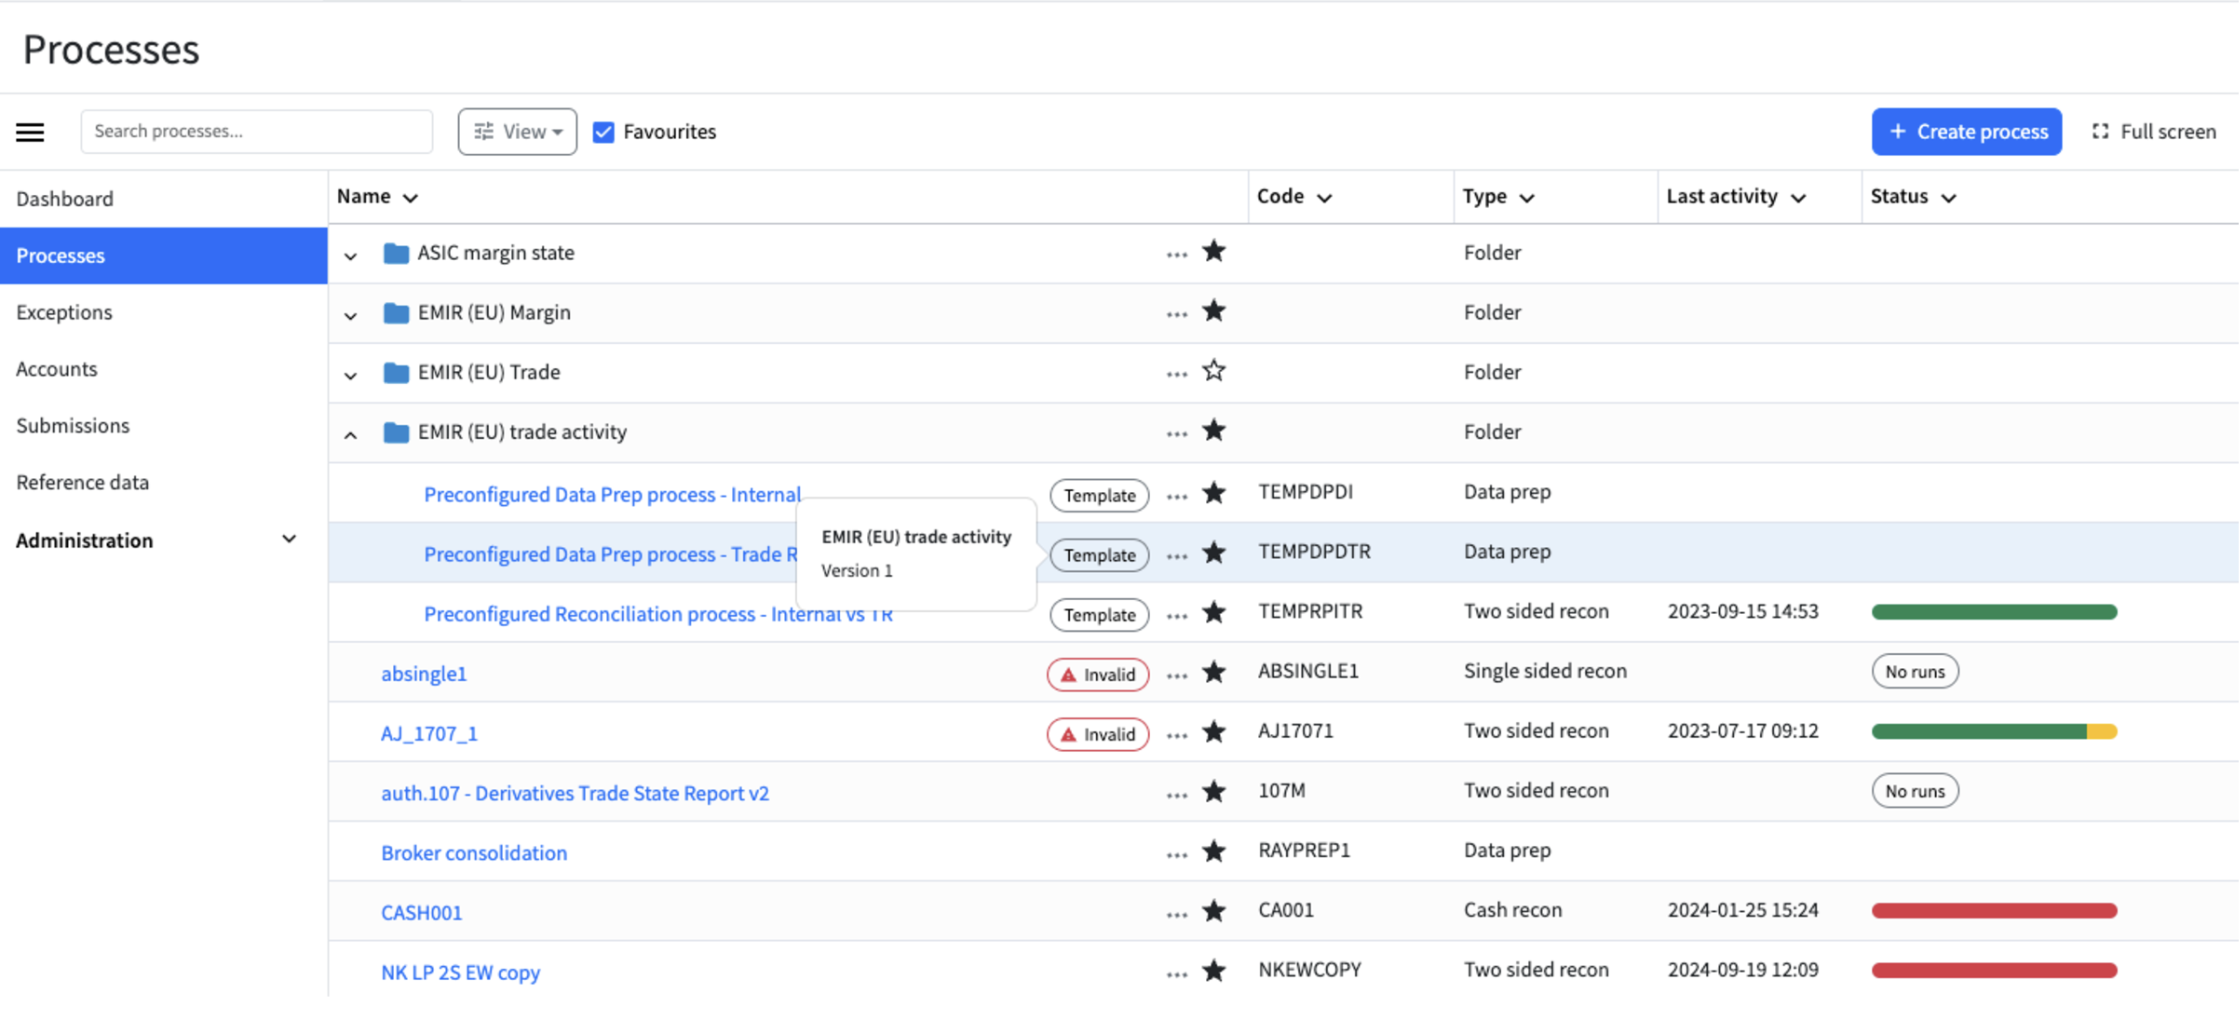The height and width of the screenshot is (1010, 2240).
Task: Open Exceptions in sidebar
Action: point(164,312)
